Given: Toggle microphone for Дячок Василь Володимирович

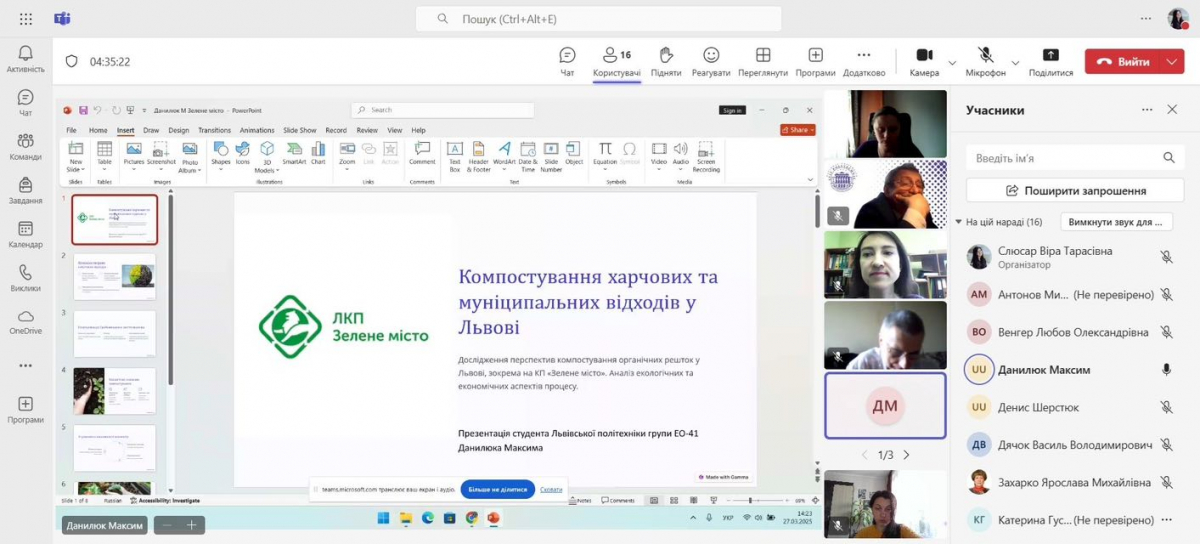Looking at the screenshot, I should [x=1166, y=445].
